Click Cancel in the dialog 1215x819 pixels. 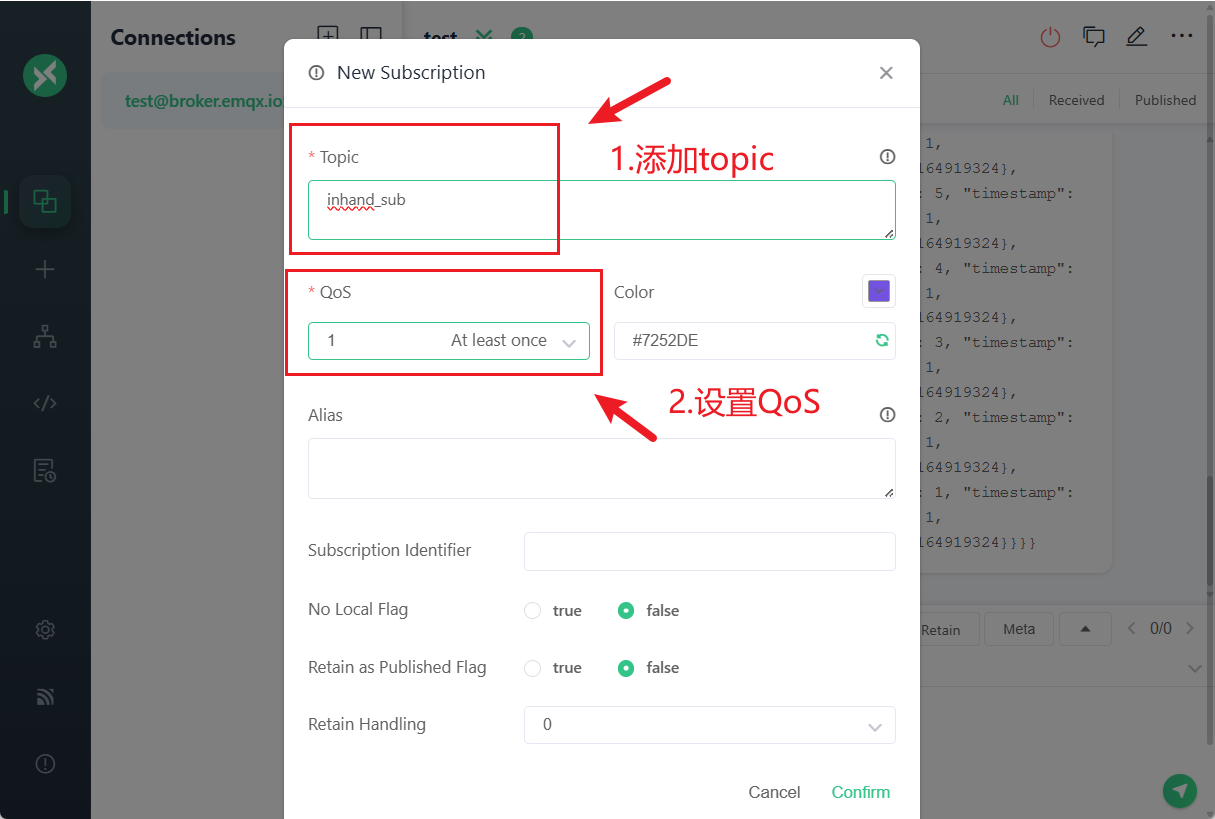(x=774, y=792)
